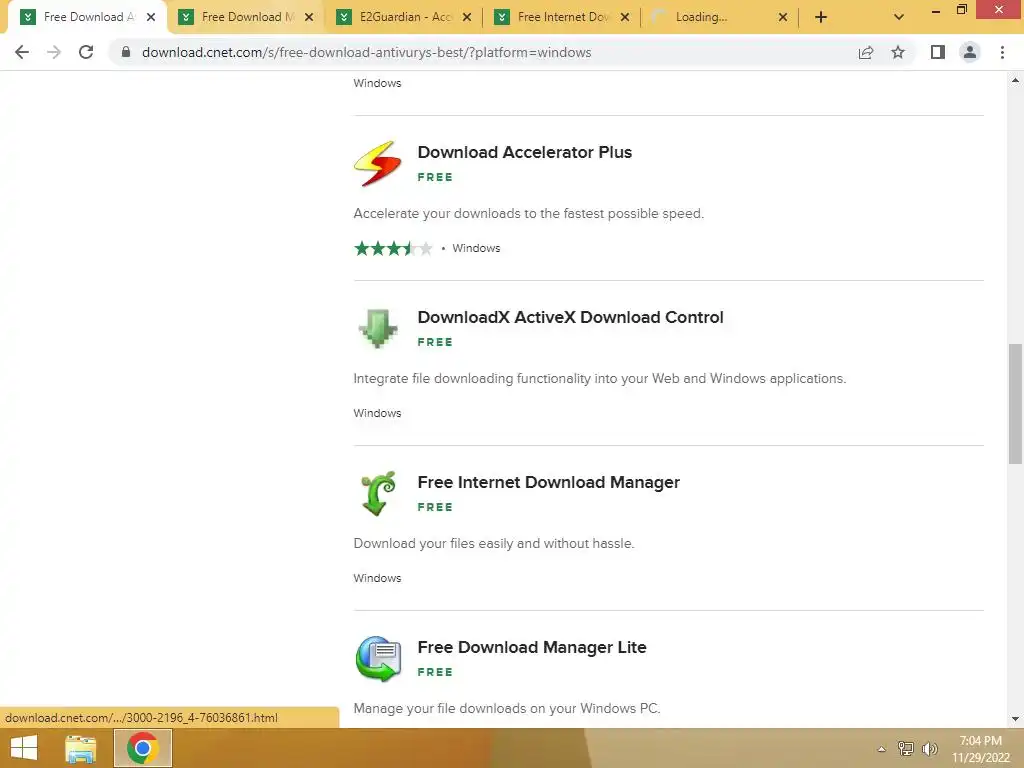1024x768 pixels.
Task: Open the network status tray icon
Action: click(x=906, y=749)
